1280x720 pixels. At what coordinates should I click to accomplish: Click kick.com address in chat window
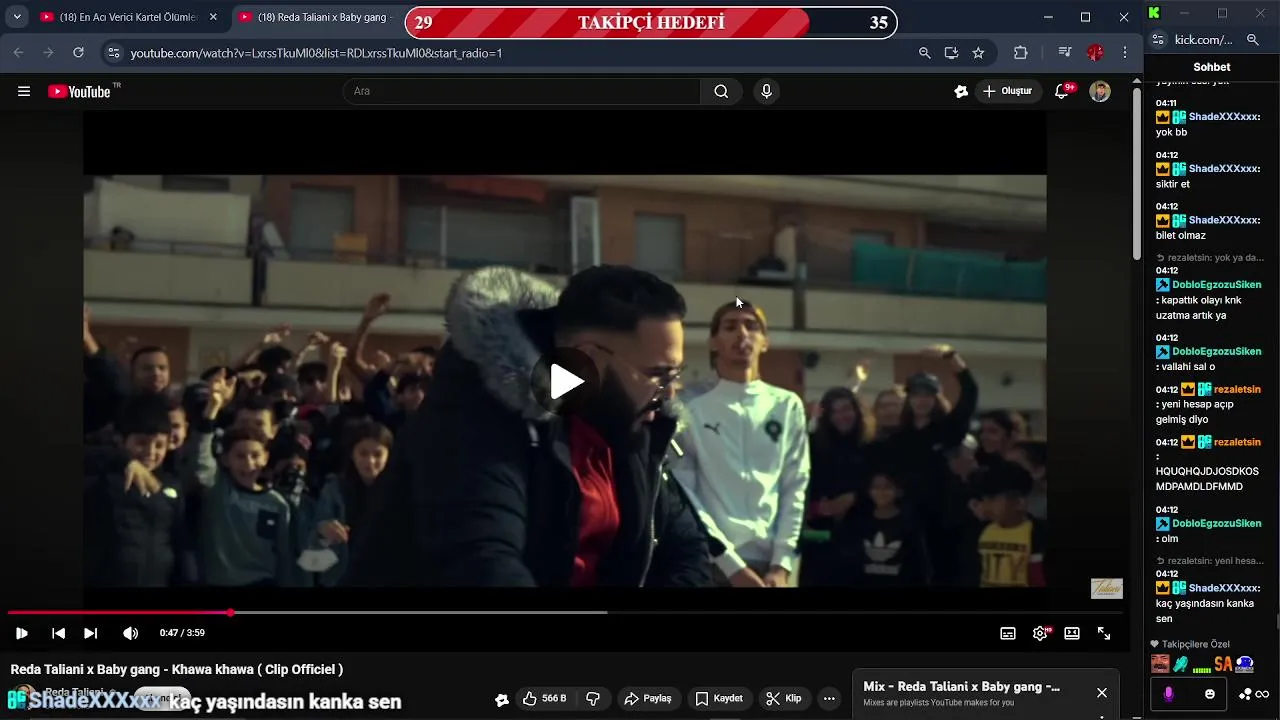coord(1204,40)
